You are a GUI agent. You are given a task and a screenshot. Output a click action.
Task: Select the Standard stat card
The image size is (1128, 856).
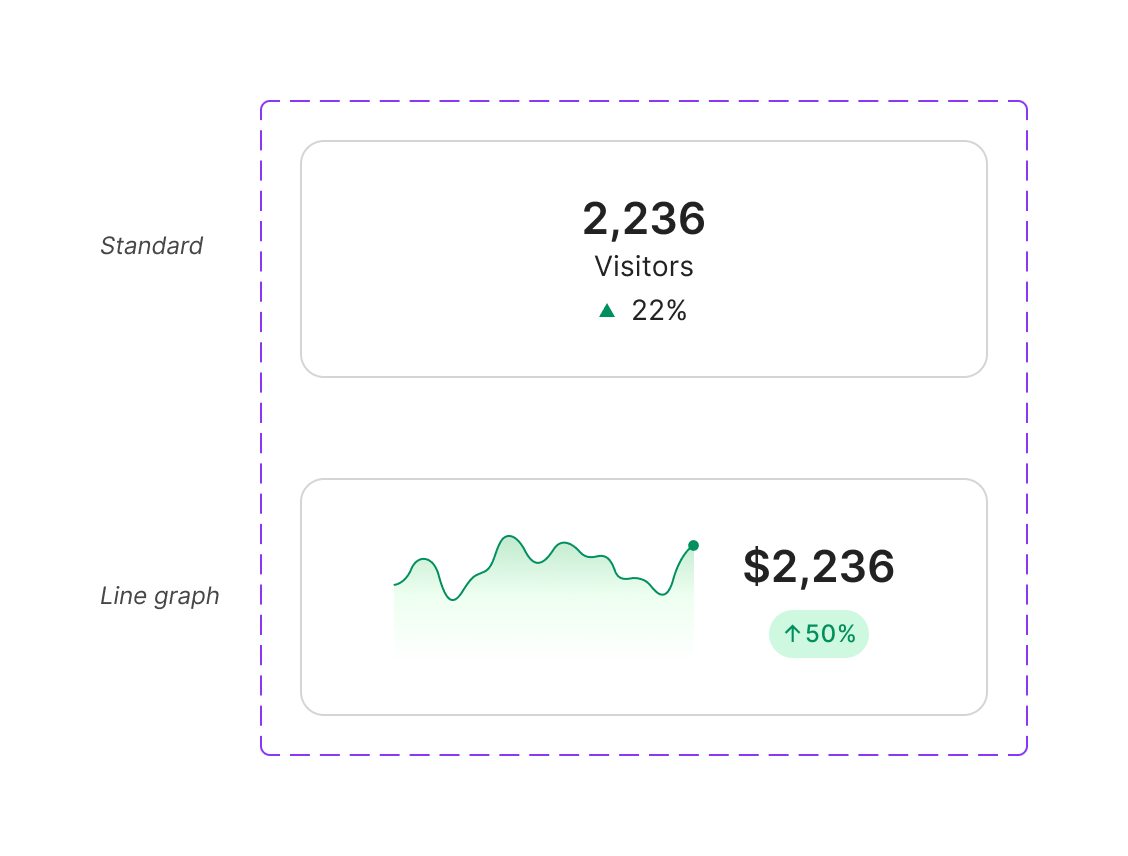tap(644, 259)
